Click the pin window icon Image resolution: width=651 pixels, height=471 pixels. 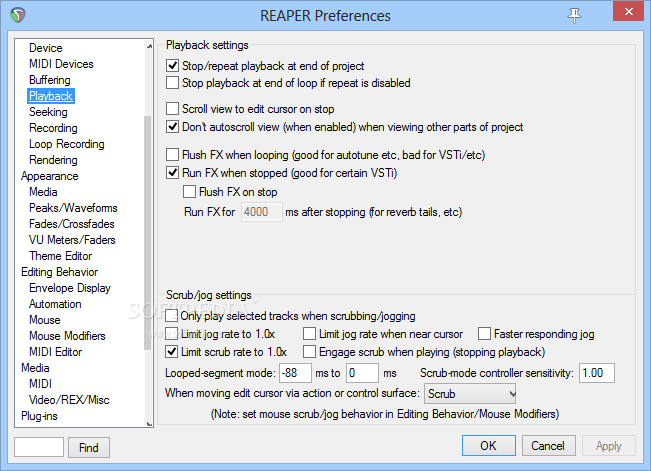click(574, 15)
